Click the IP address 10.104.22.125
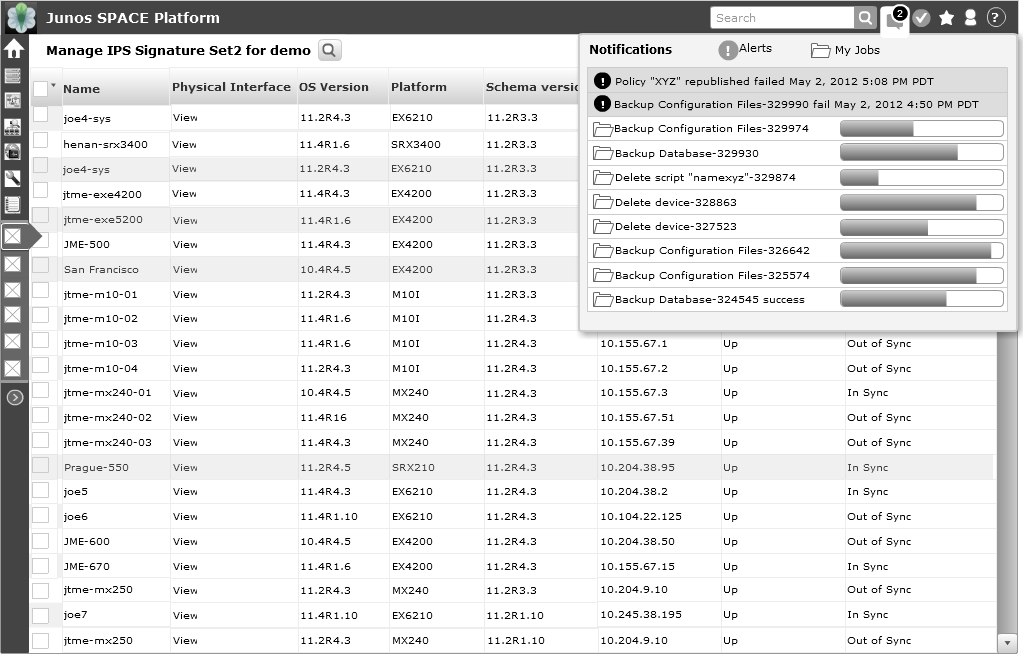The width and height of the screenshot is (1023, 654). point(641,516)
